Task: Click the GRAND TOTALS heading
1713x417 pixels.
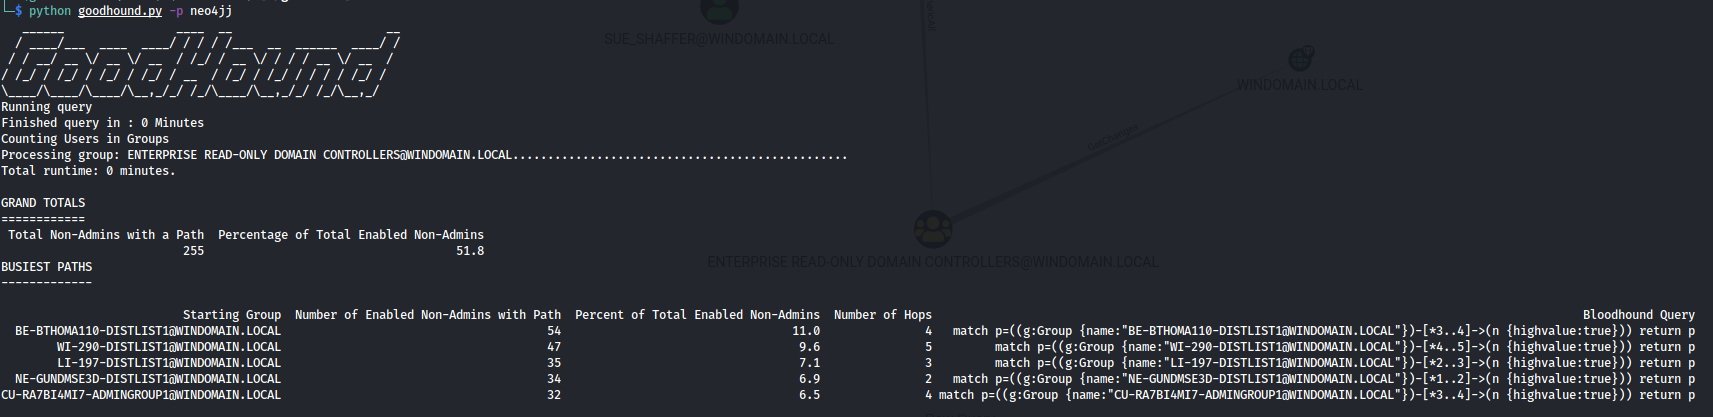Action: pyautogui.click(x=43, y=203)
